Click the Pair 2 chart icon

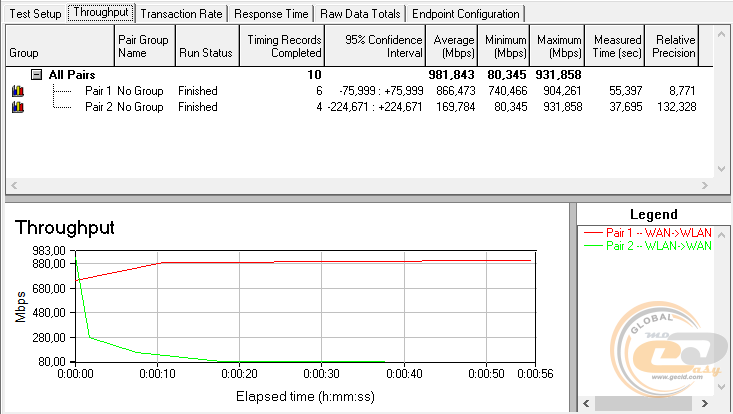18,107
